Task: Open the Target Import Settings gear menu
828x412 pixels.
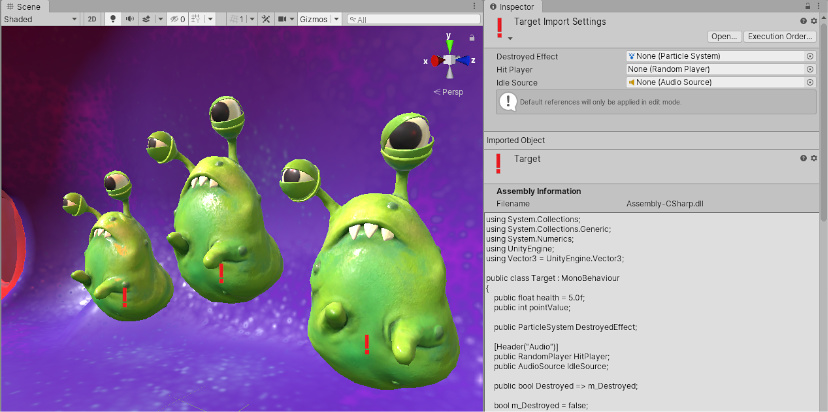Action: coord(814,21)
